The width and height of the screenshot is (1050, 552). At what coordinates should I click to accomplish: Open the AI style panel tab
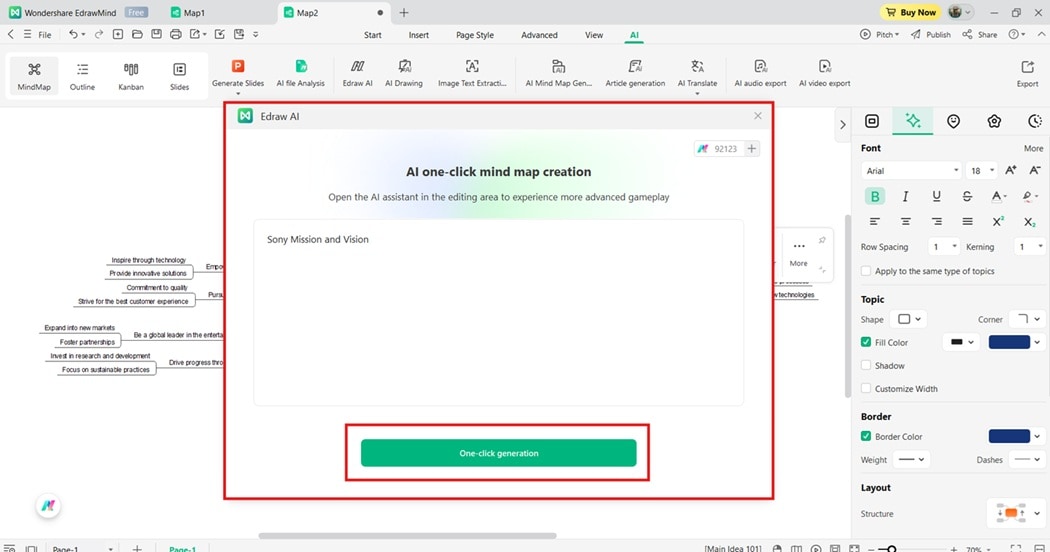pyautogui.click(x=912, y=121)
